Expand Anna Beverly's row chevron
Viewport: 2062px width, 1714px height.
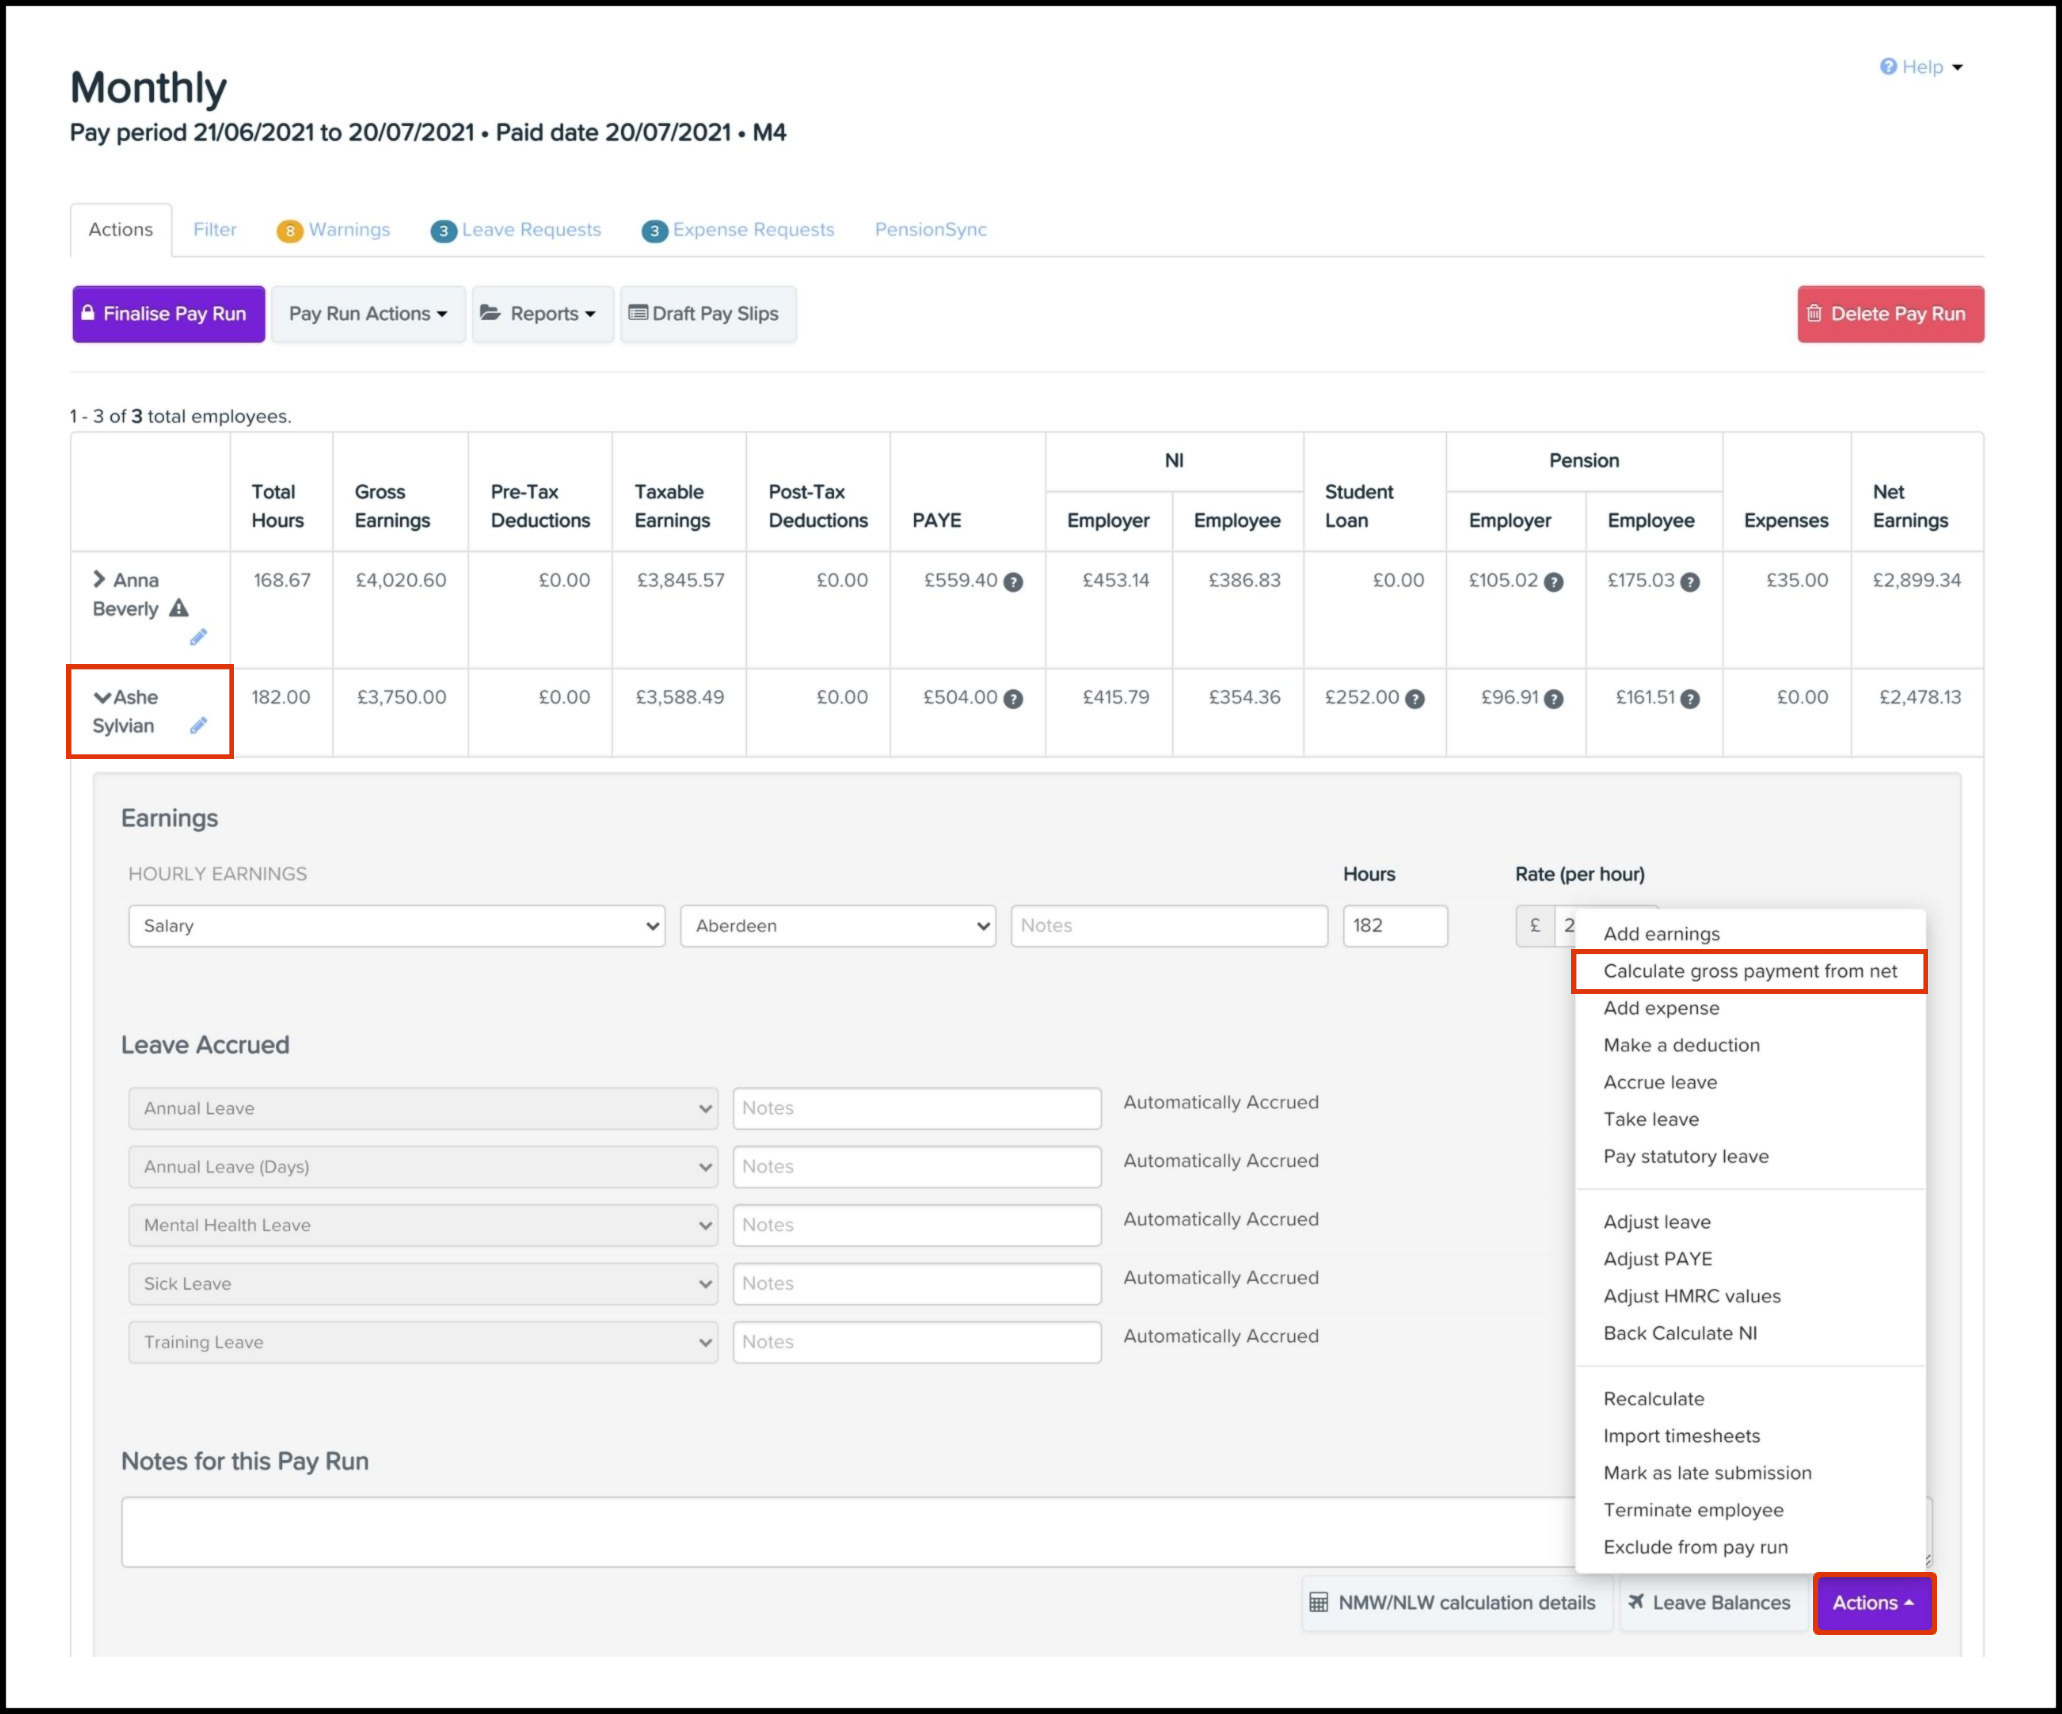pyautogui.click(x=99, y=579)
